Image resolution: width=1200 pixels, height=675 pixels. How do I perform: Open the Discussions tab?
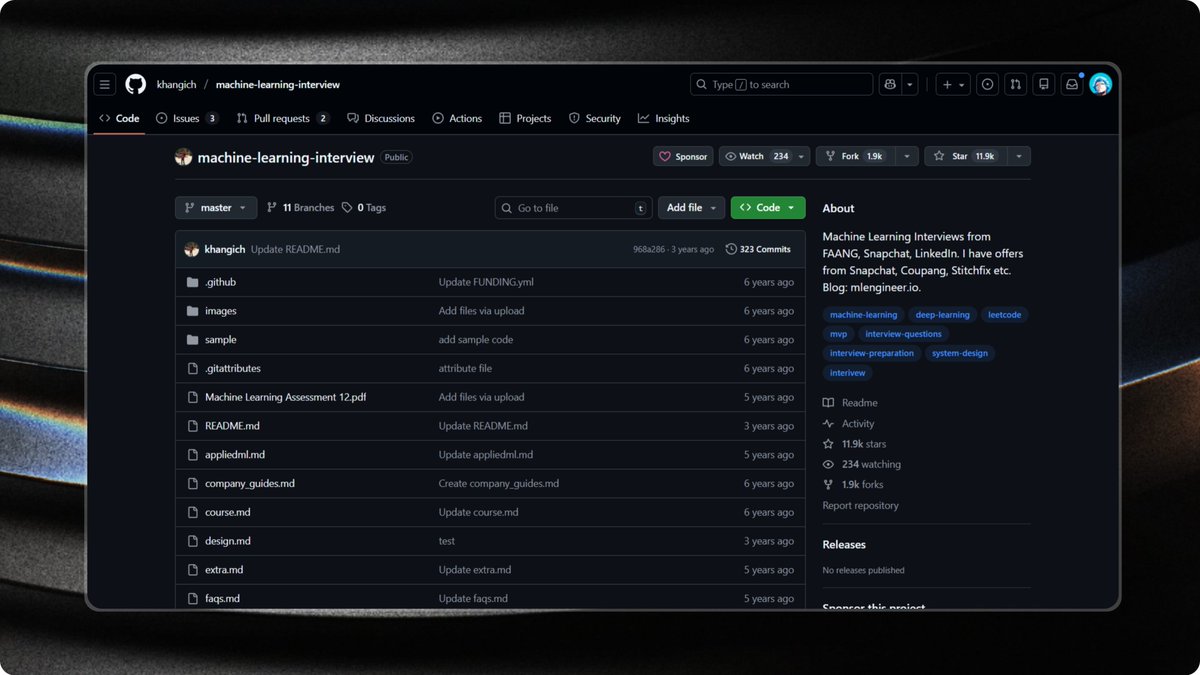pos(381,118)
